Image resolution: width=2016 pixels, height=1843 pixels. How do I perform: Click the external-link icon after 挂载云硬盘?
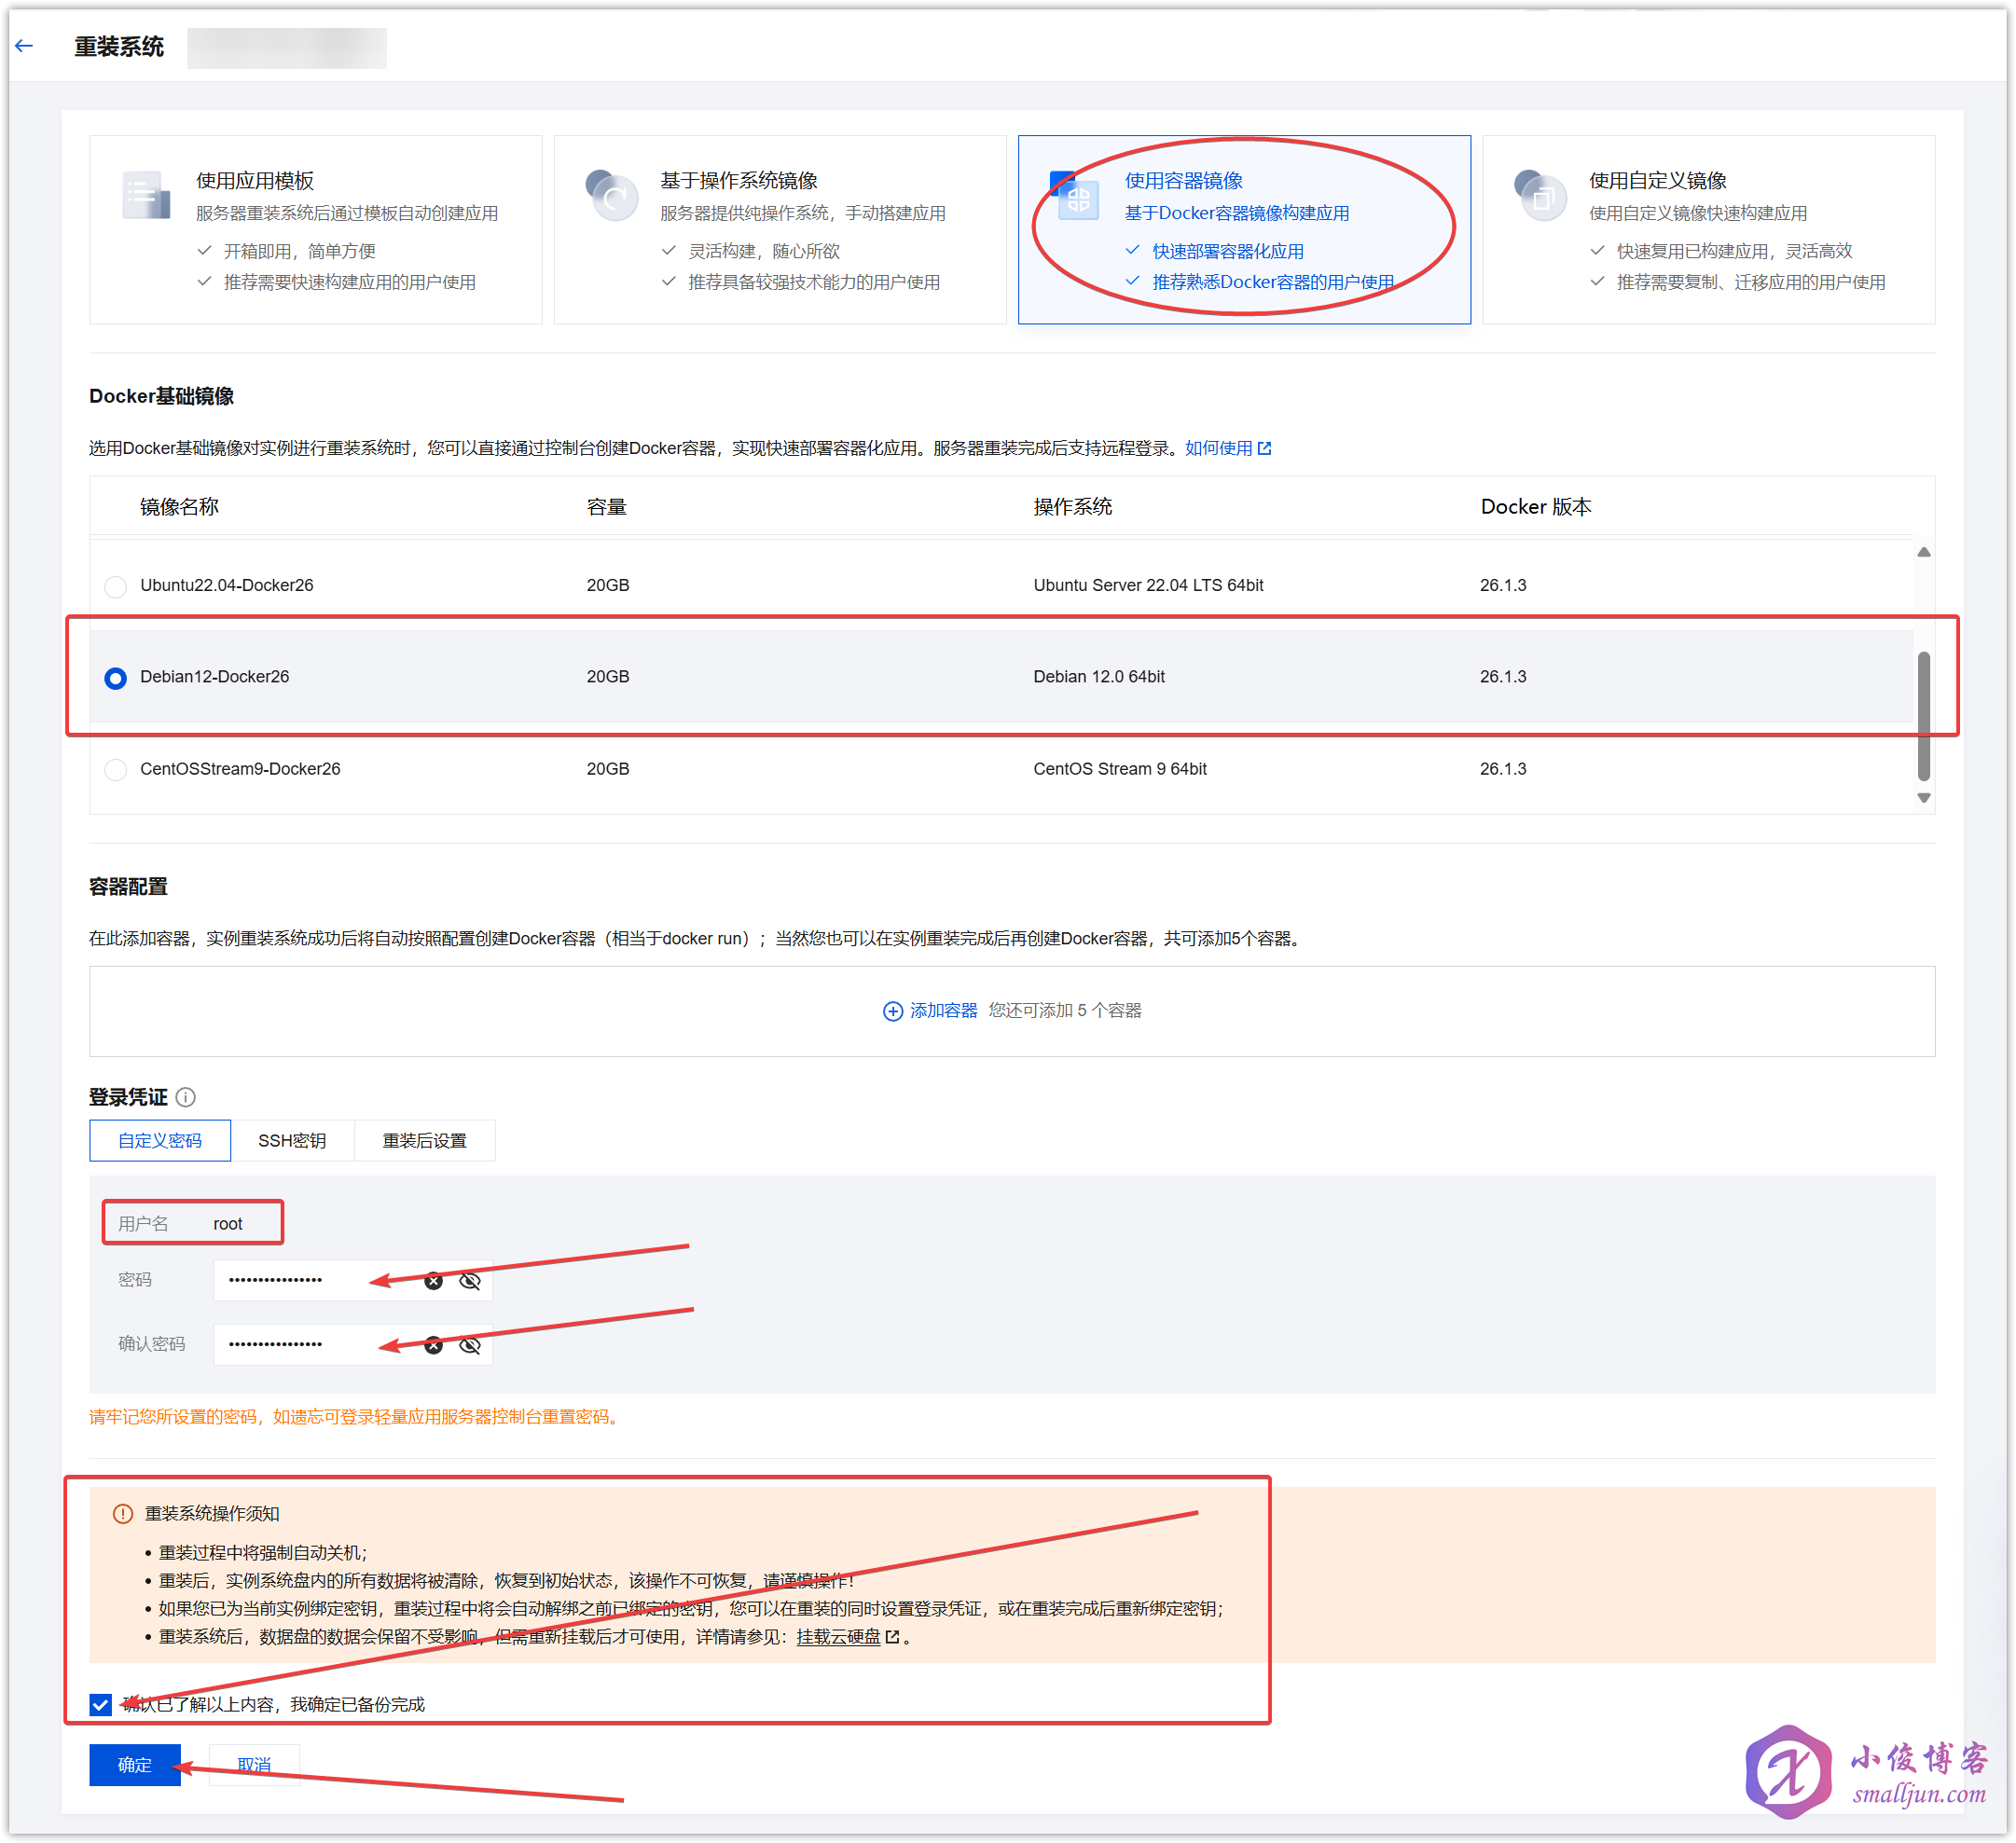[x=892, y=1636]
